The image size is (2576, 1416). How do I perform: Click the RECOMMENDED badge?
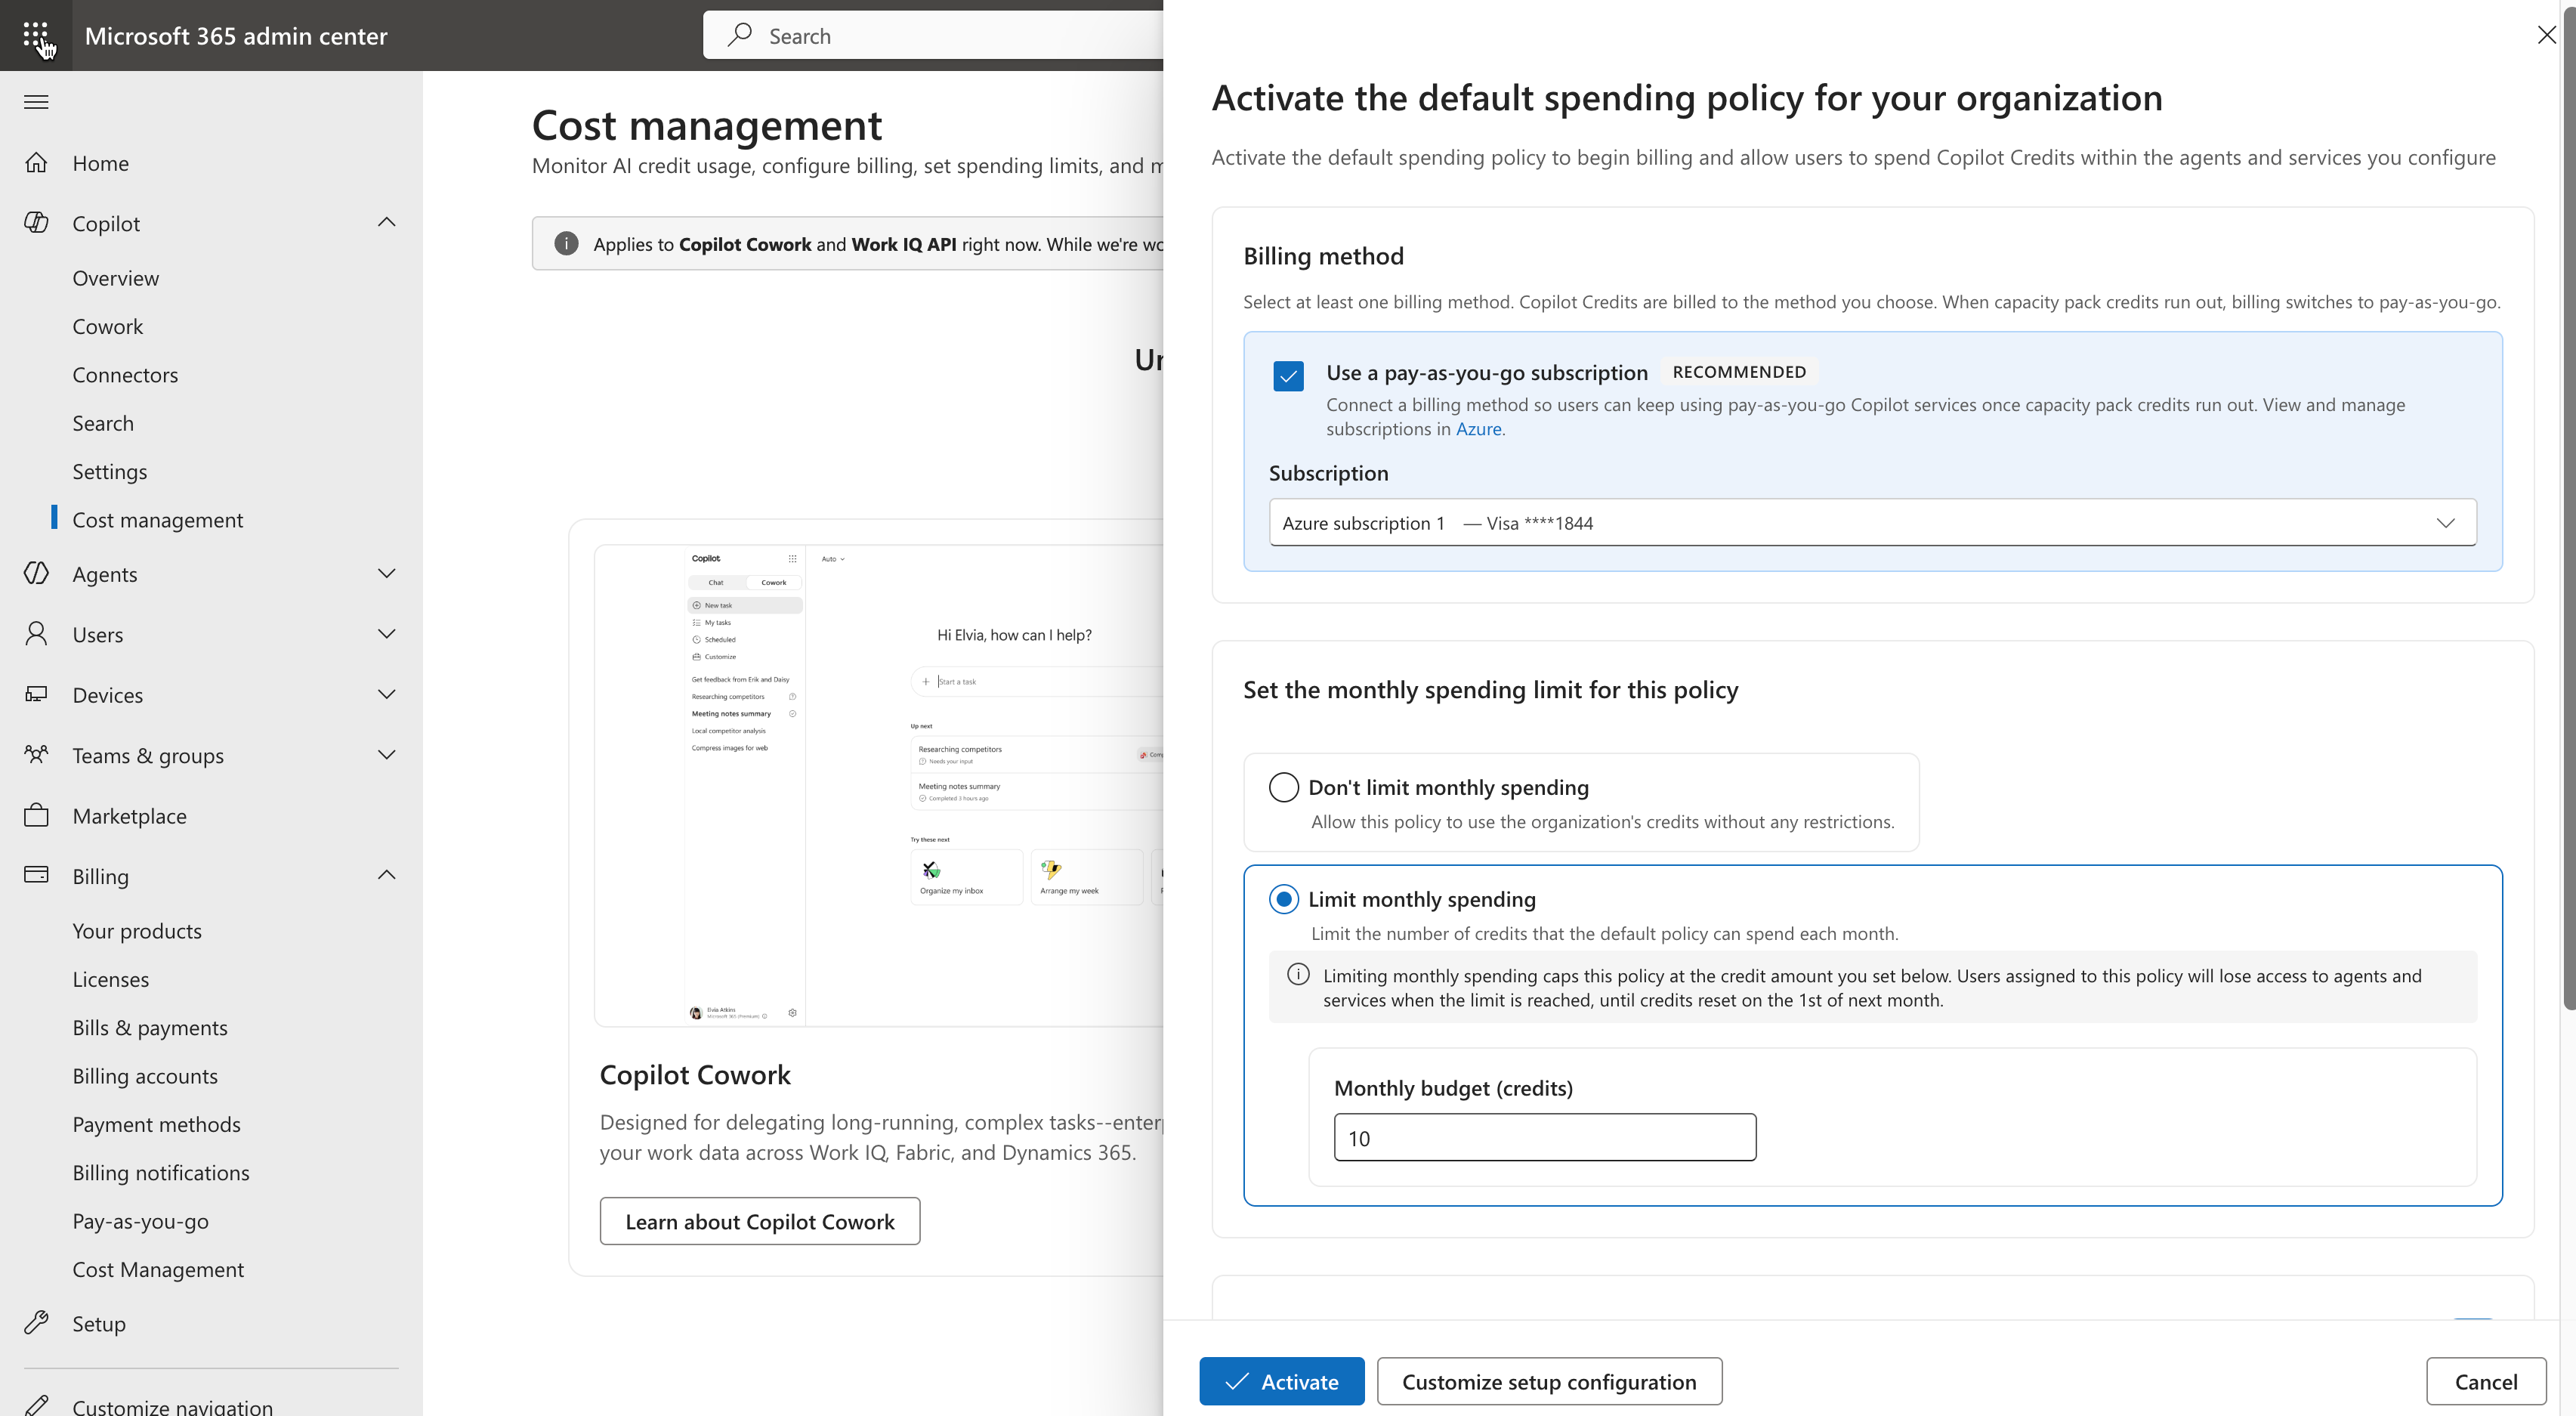click(1739, 372)
